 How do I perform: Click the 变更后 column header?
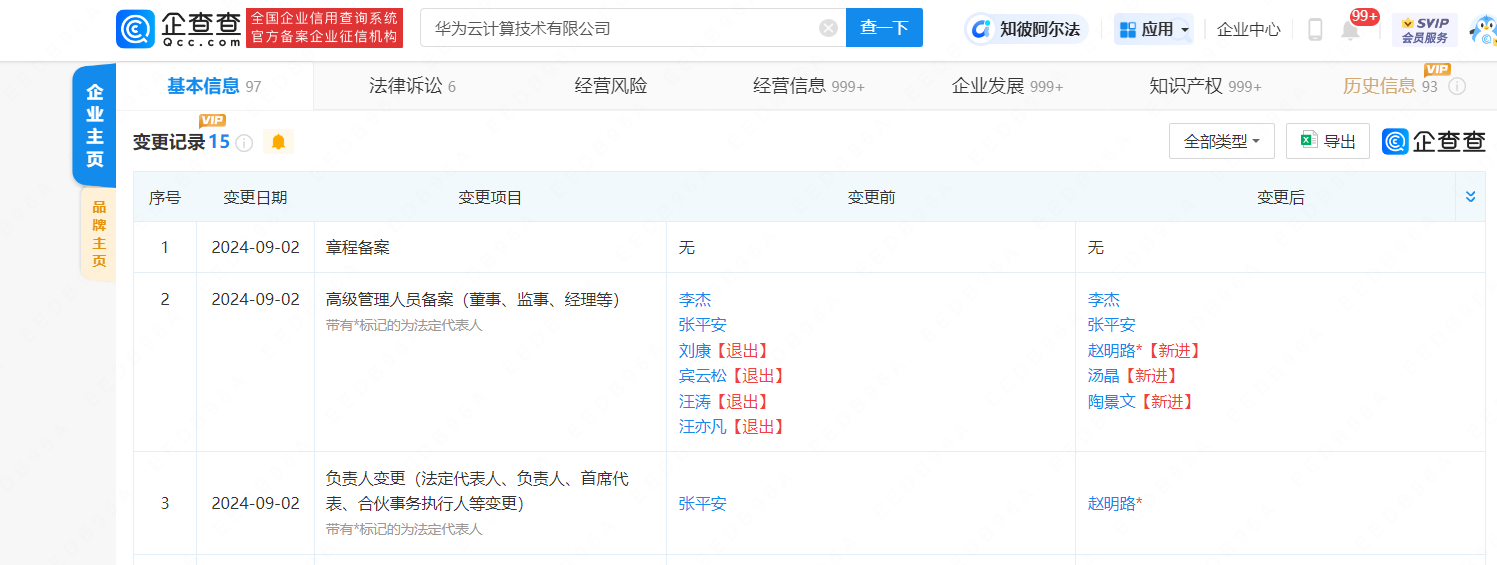(x=1280, y=197)
